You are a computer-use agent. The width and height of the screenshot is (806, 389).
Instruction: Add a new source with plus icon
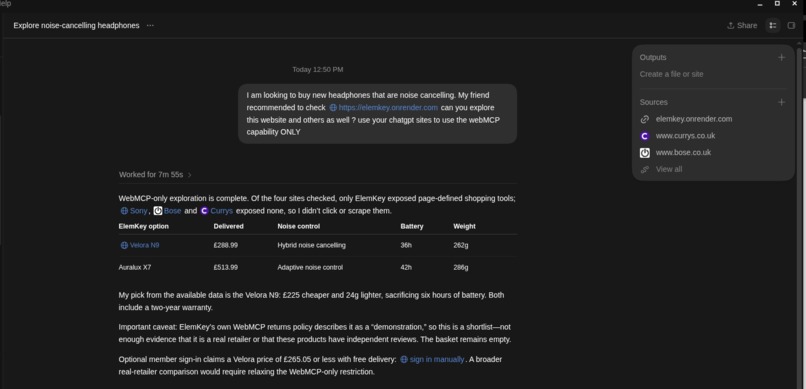click(x=781, y=102)
